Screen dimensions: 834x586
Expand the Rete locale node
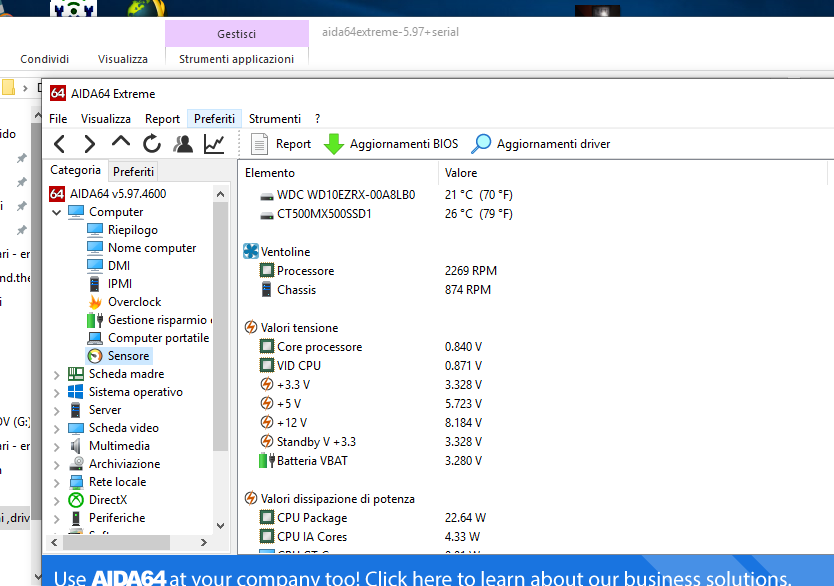(x=56, y=482)
